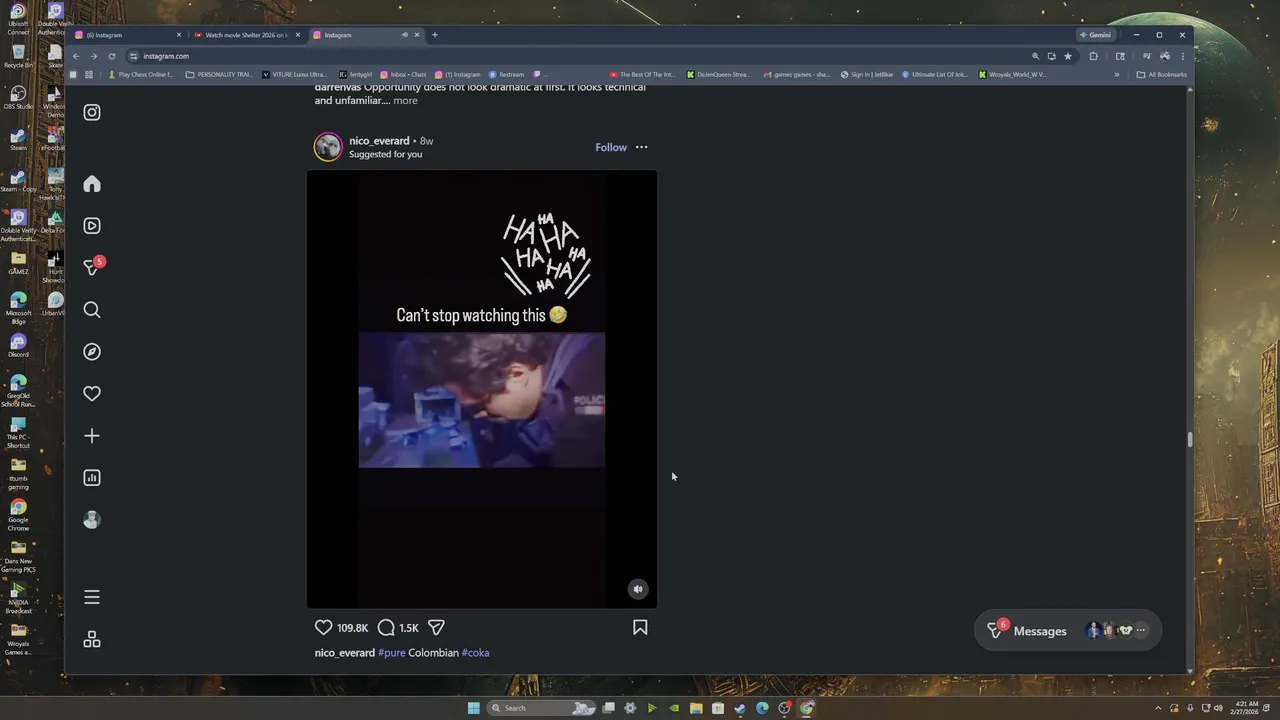Open Instagram search magnifier in sidebar
This screenshot has width=1280, height=720.
tap(92, 310)
